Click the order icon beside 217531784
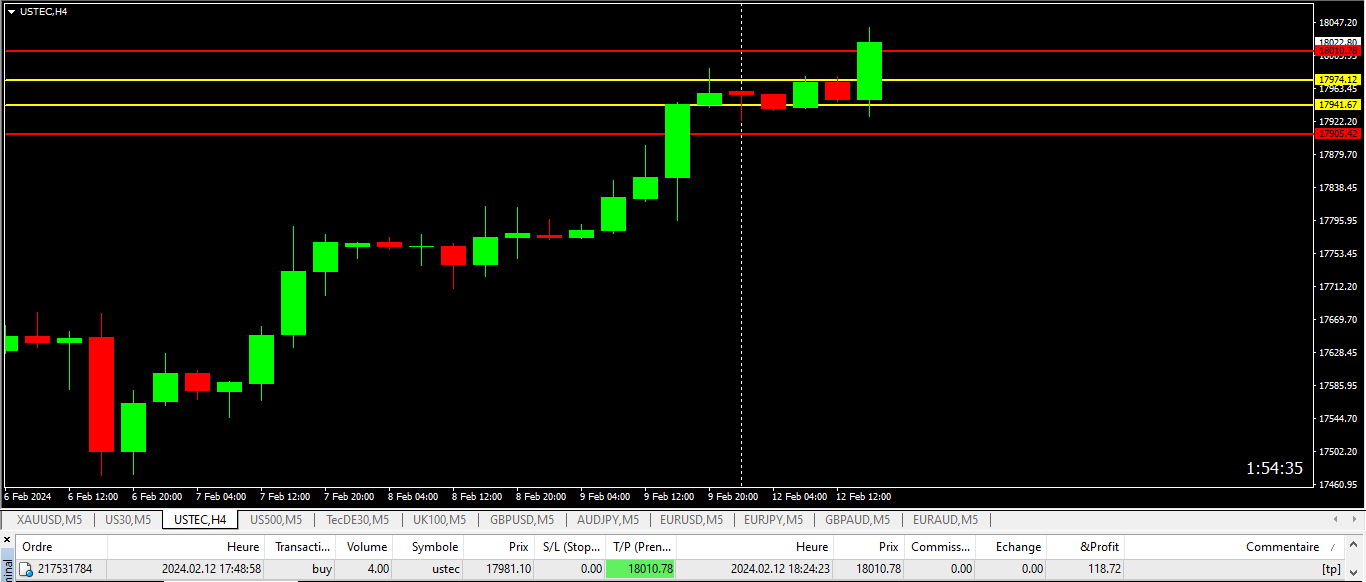 pos(26,569)
